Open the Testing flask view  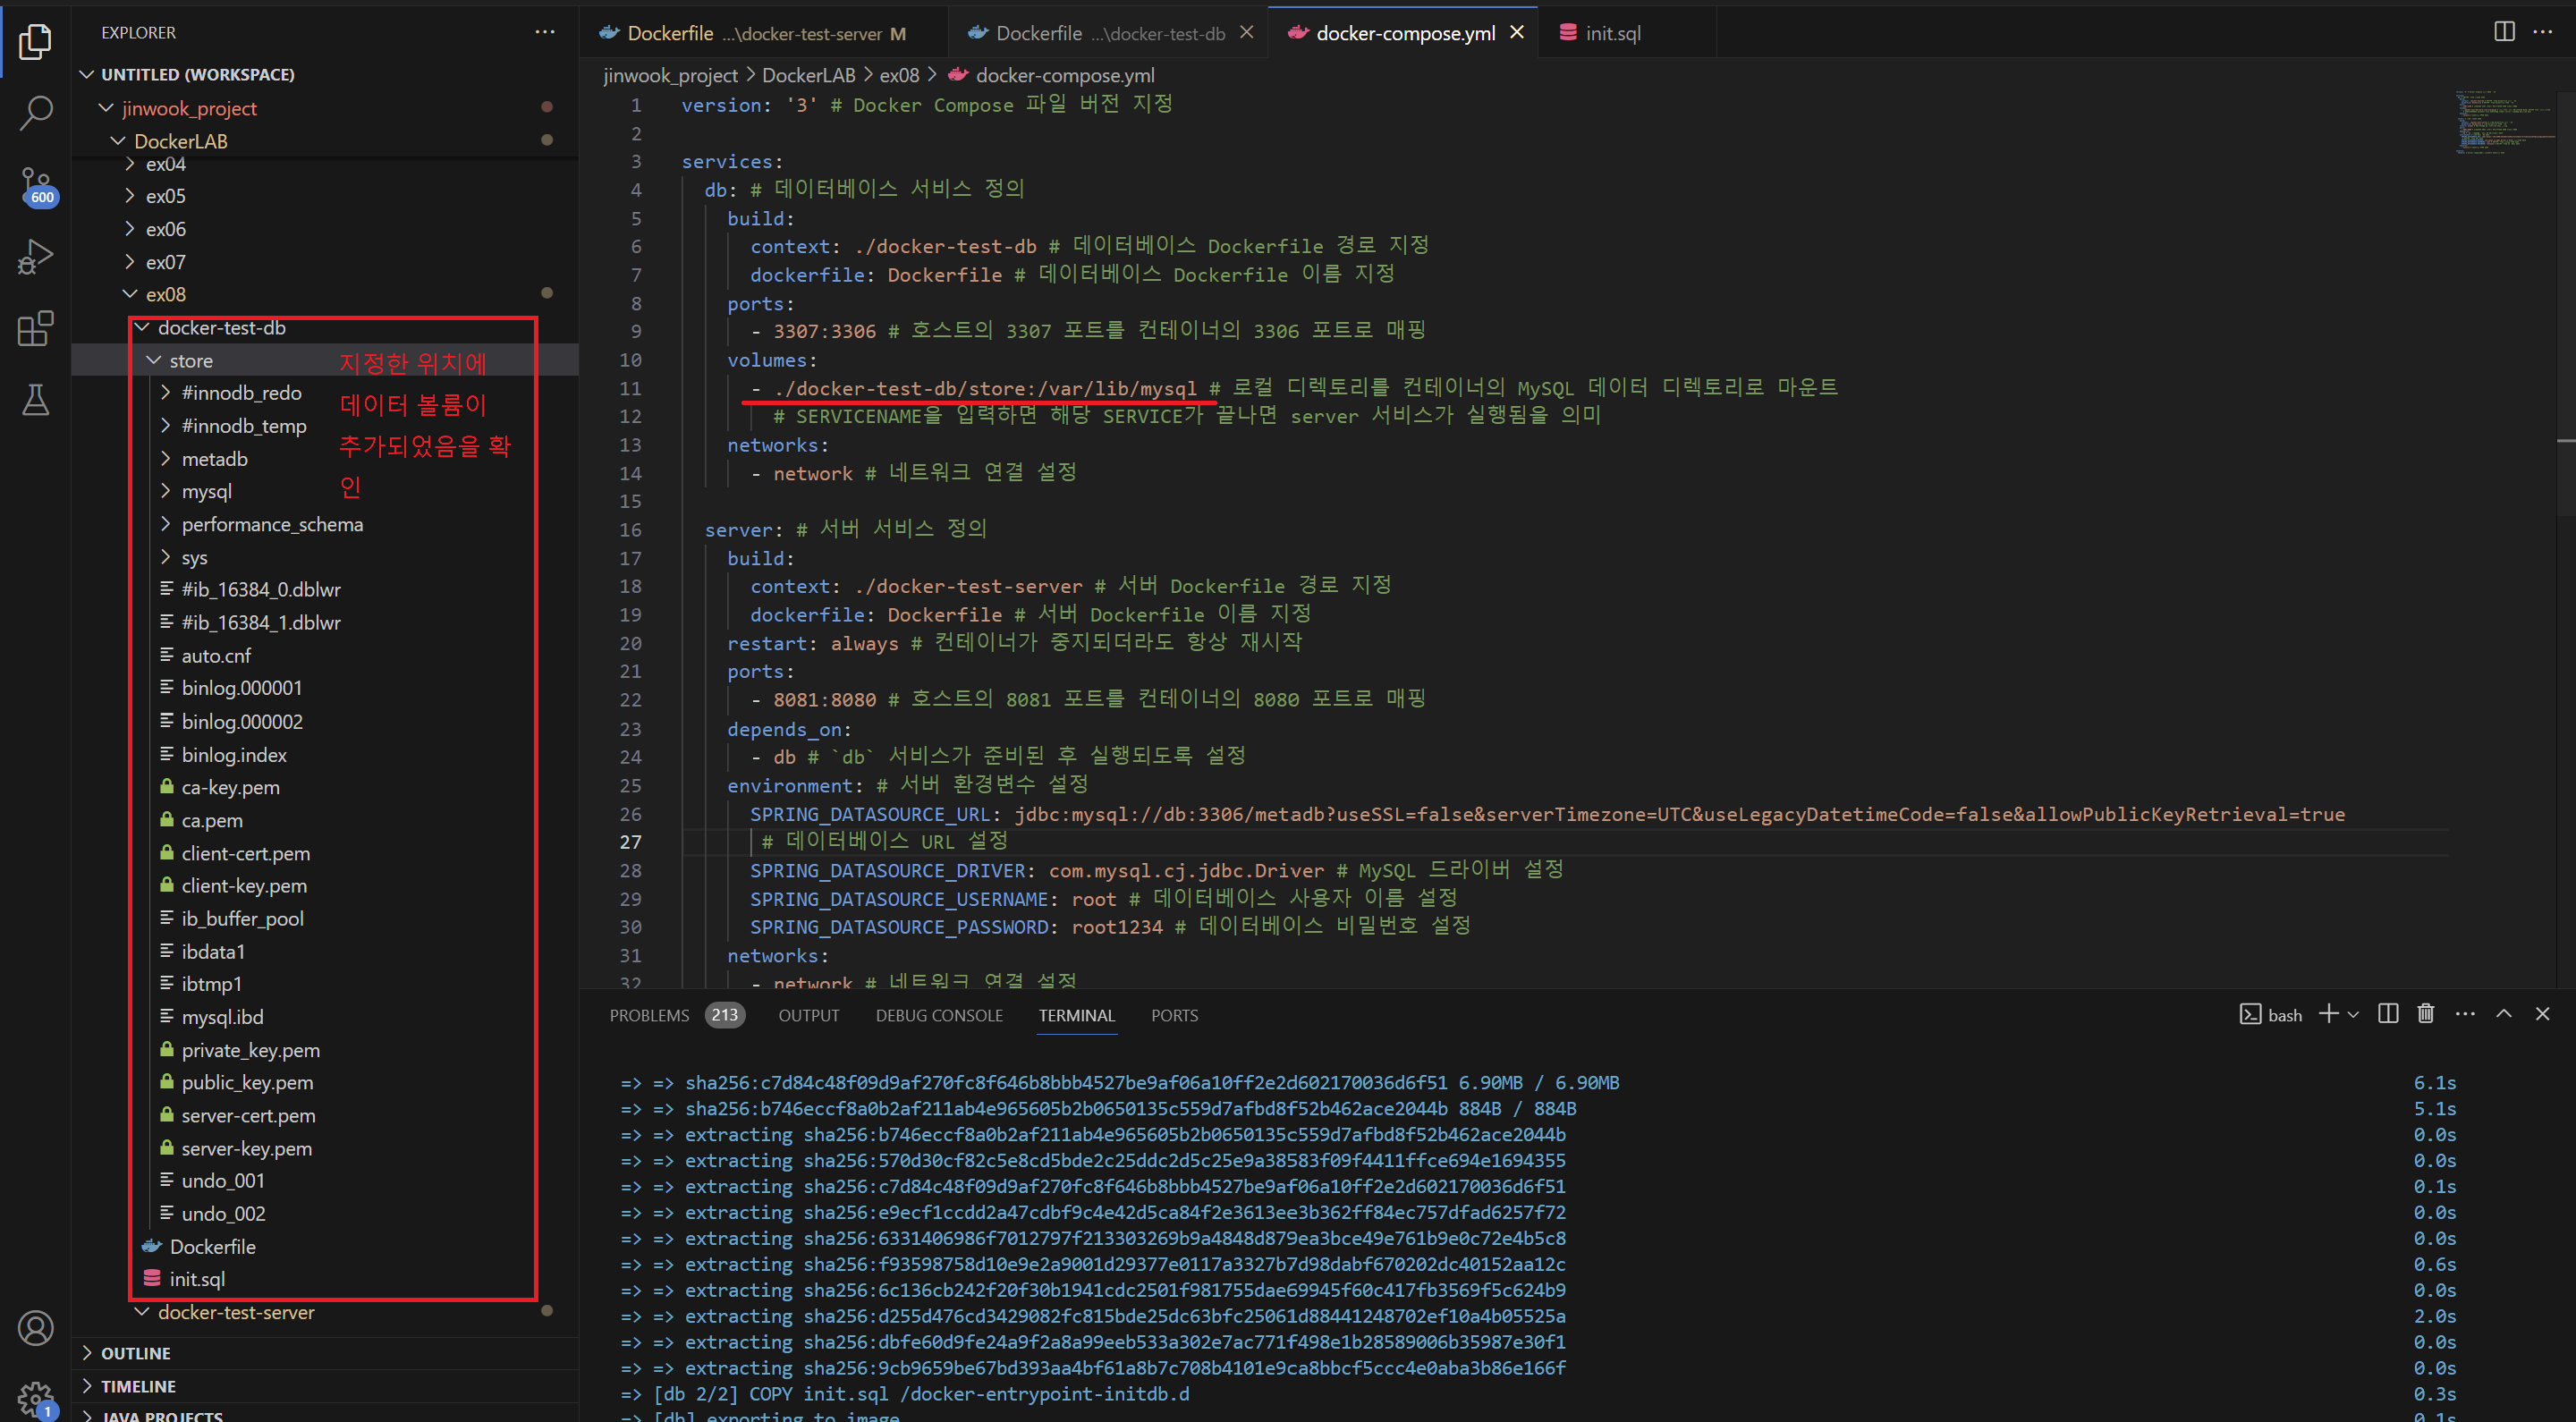pyautogui.click(x=36, y=401)
